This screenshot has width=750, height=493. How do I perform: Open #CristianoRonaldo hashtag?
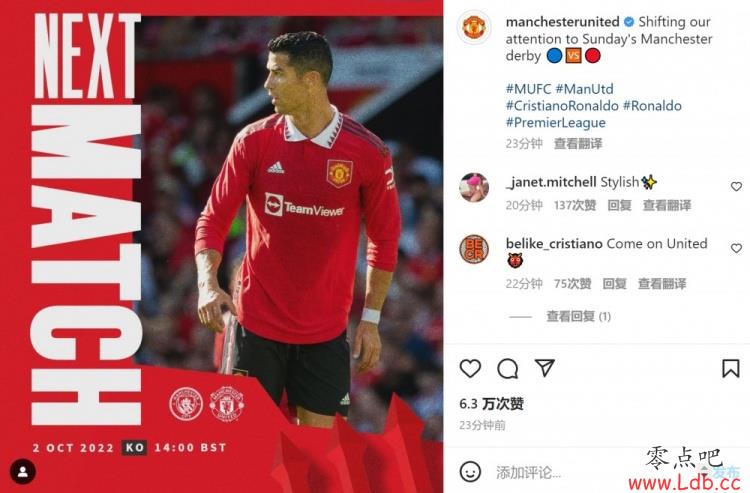[562, 106]
